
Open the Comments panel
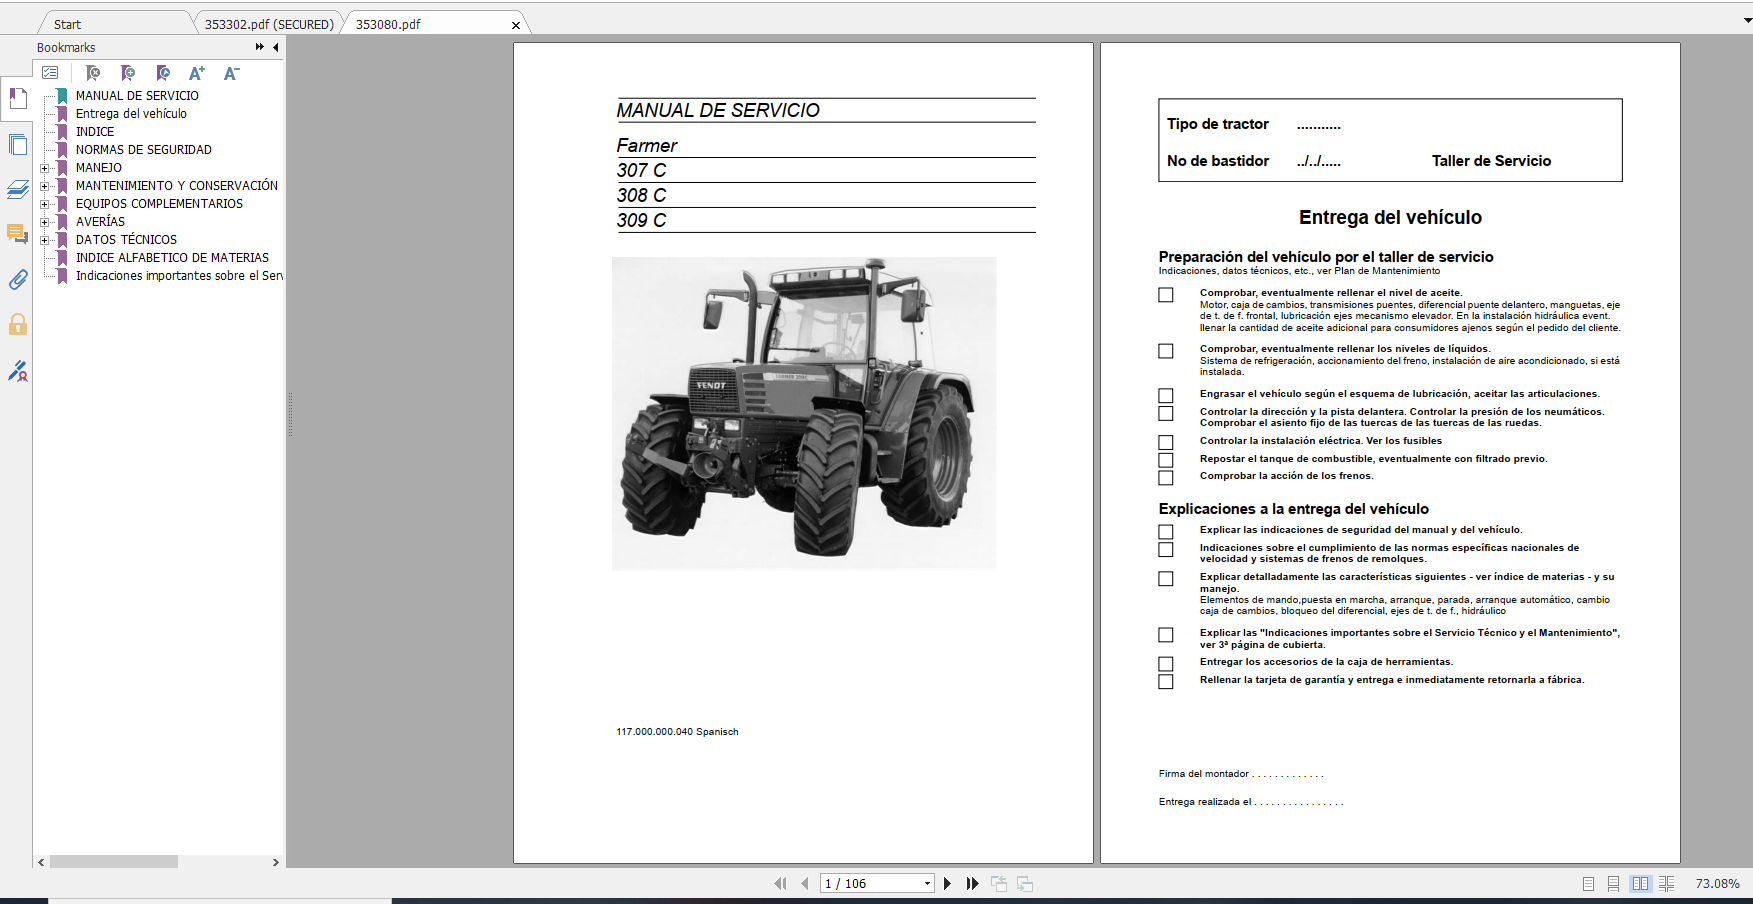pyautogui.click(x=17, y=234)
